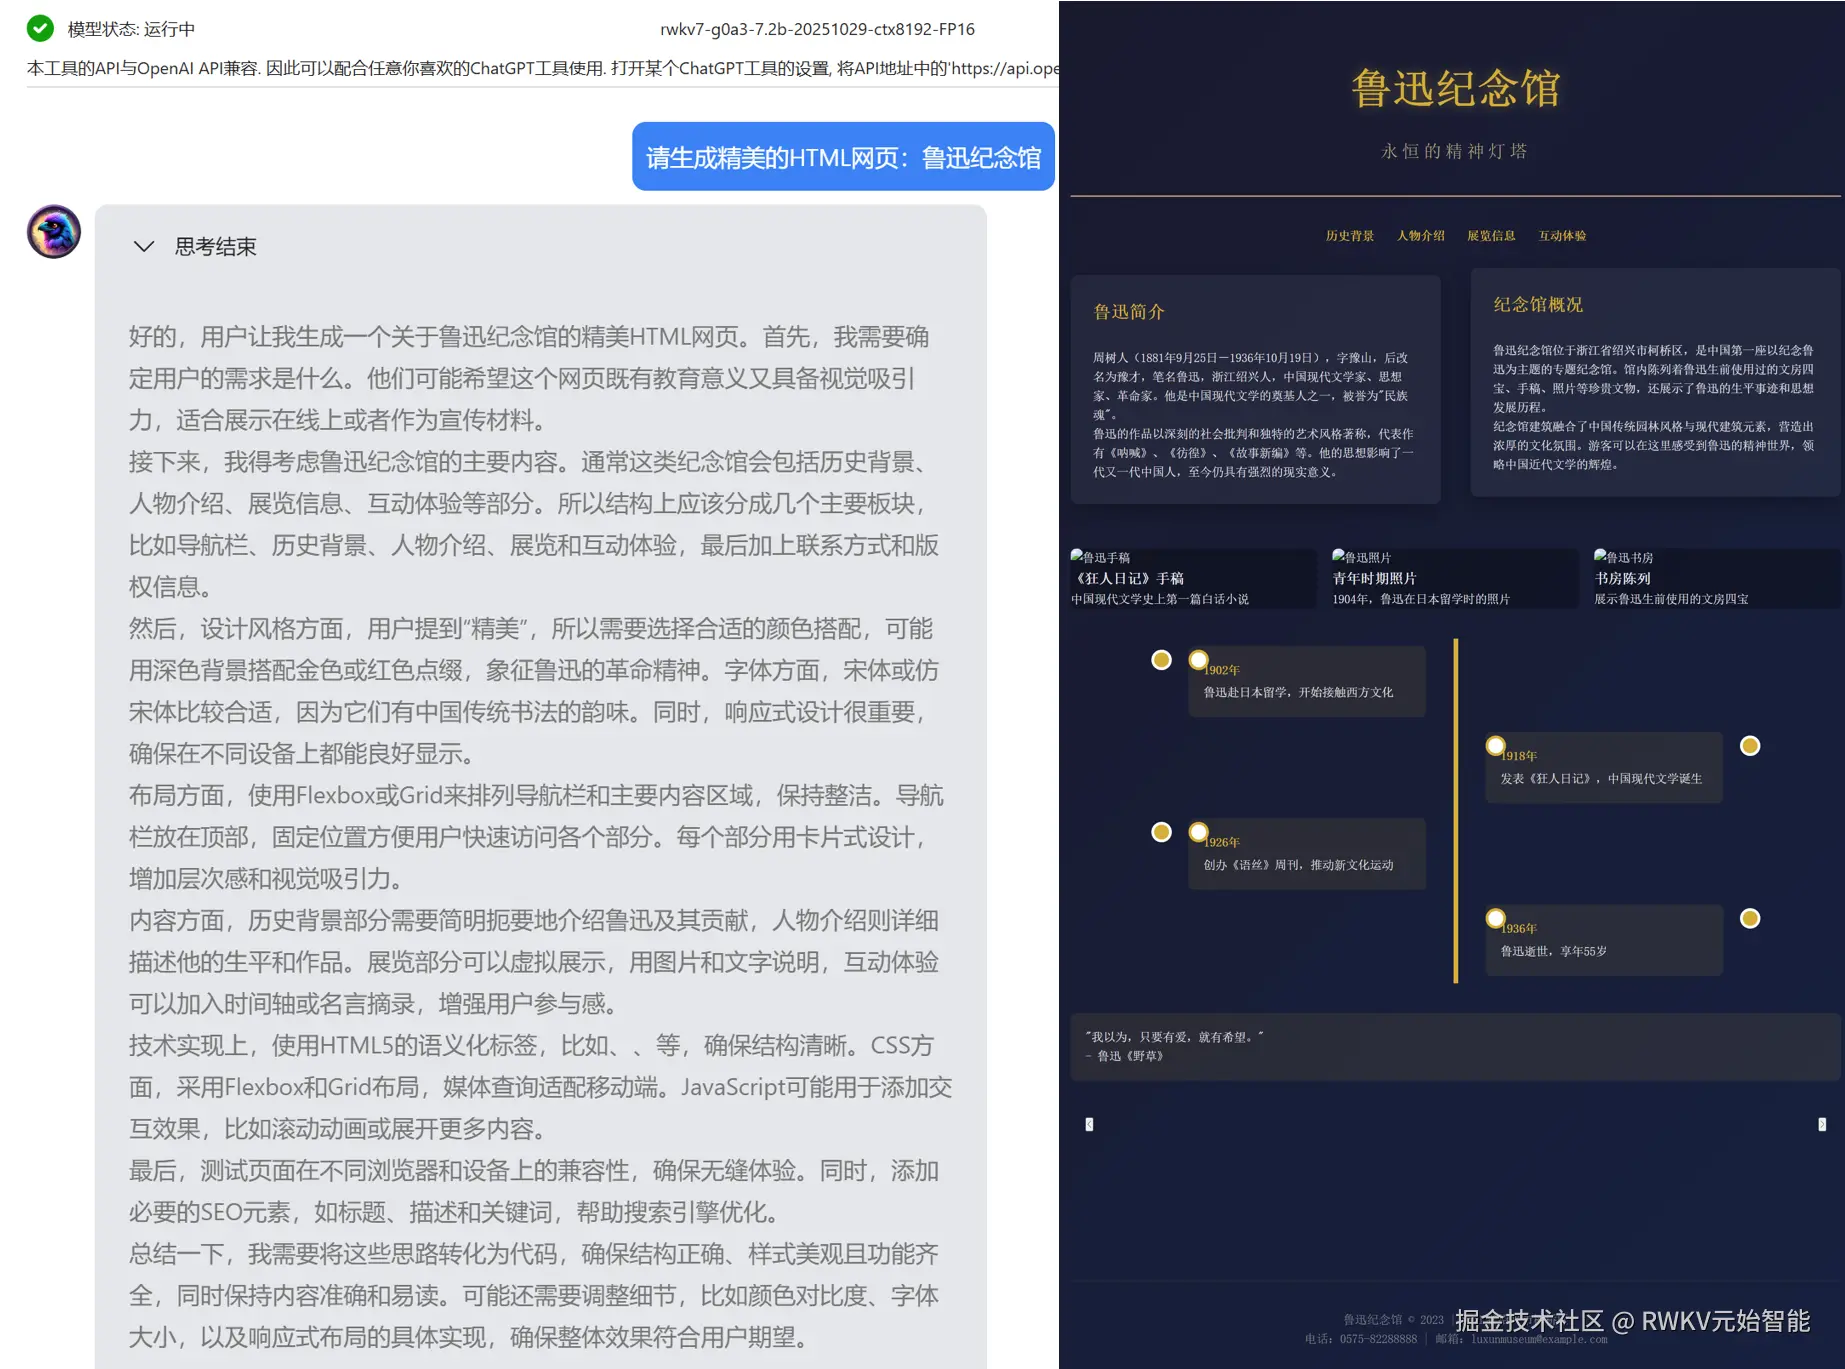Click the blue user prompt bubble 请生成精美的HTML网页
The height and width of the screenshot is (1369, 1845).
(843, 157)
